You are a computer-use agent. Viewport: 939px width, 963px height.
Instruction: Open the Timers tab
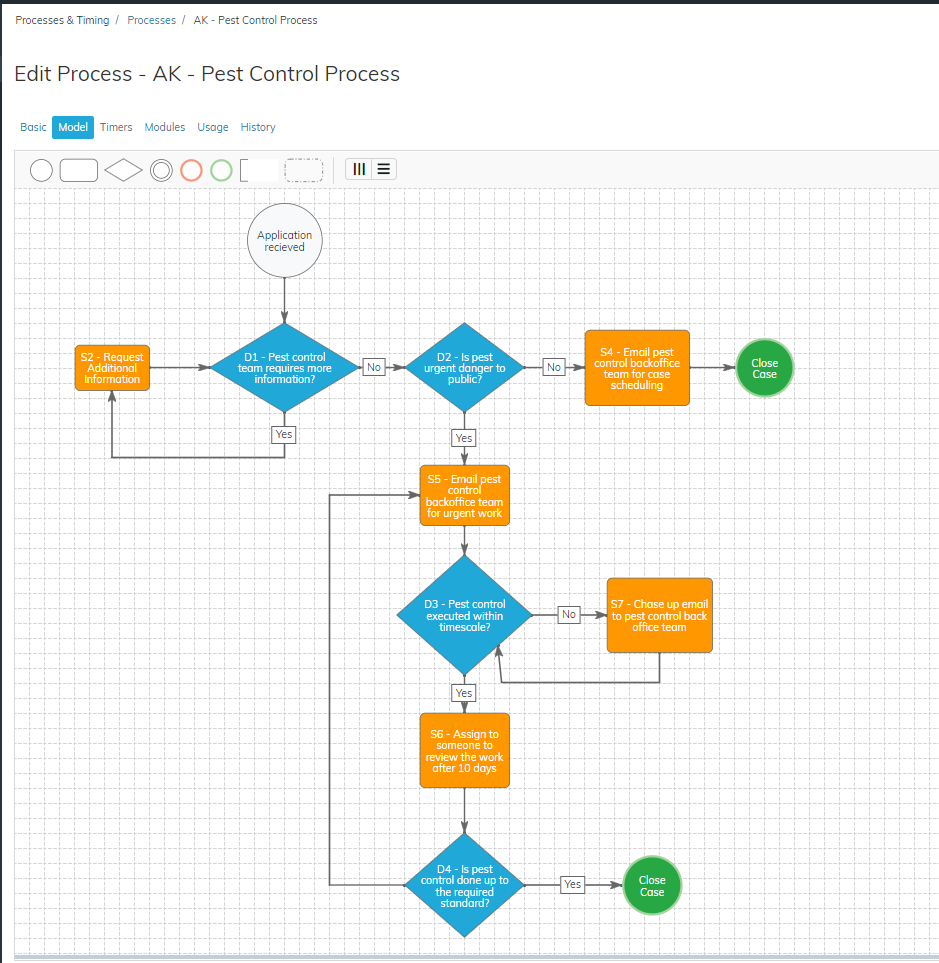(116, 127)
